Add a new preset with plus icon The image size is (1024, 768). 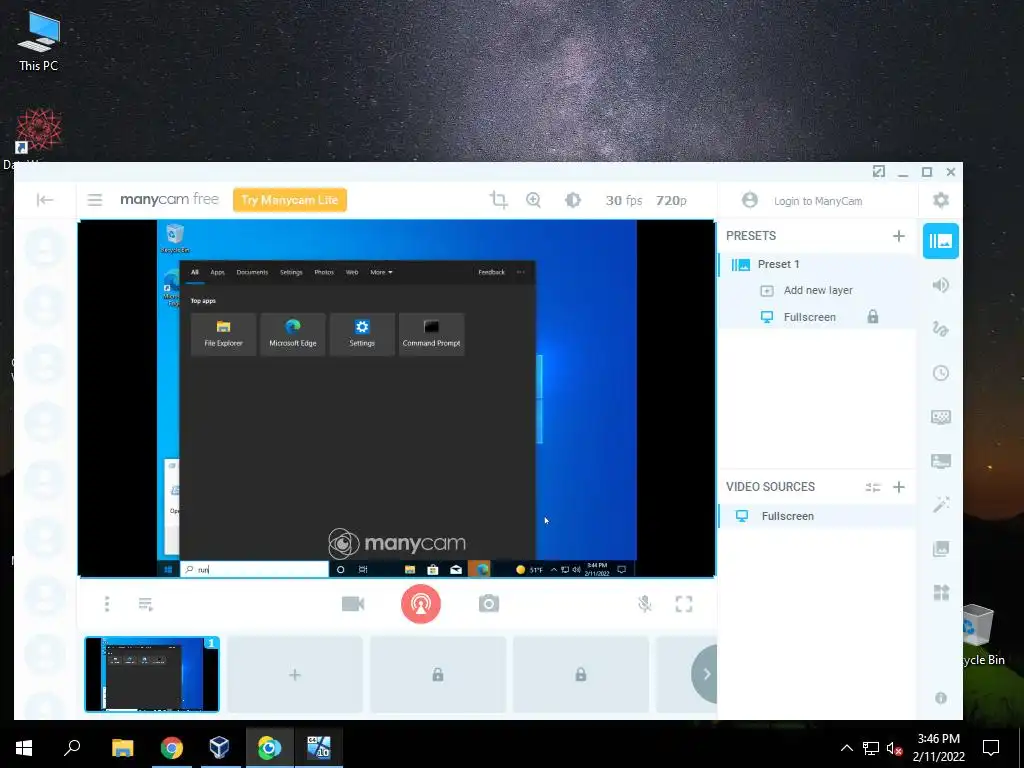[x=899, y=236]
